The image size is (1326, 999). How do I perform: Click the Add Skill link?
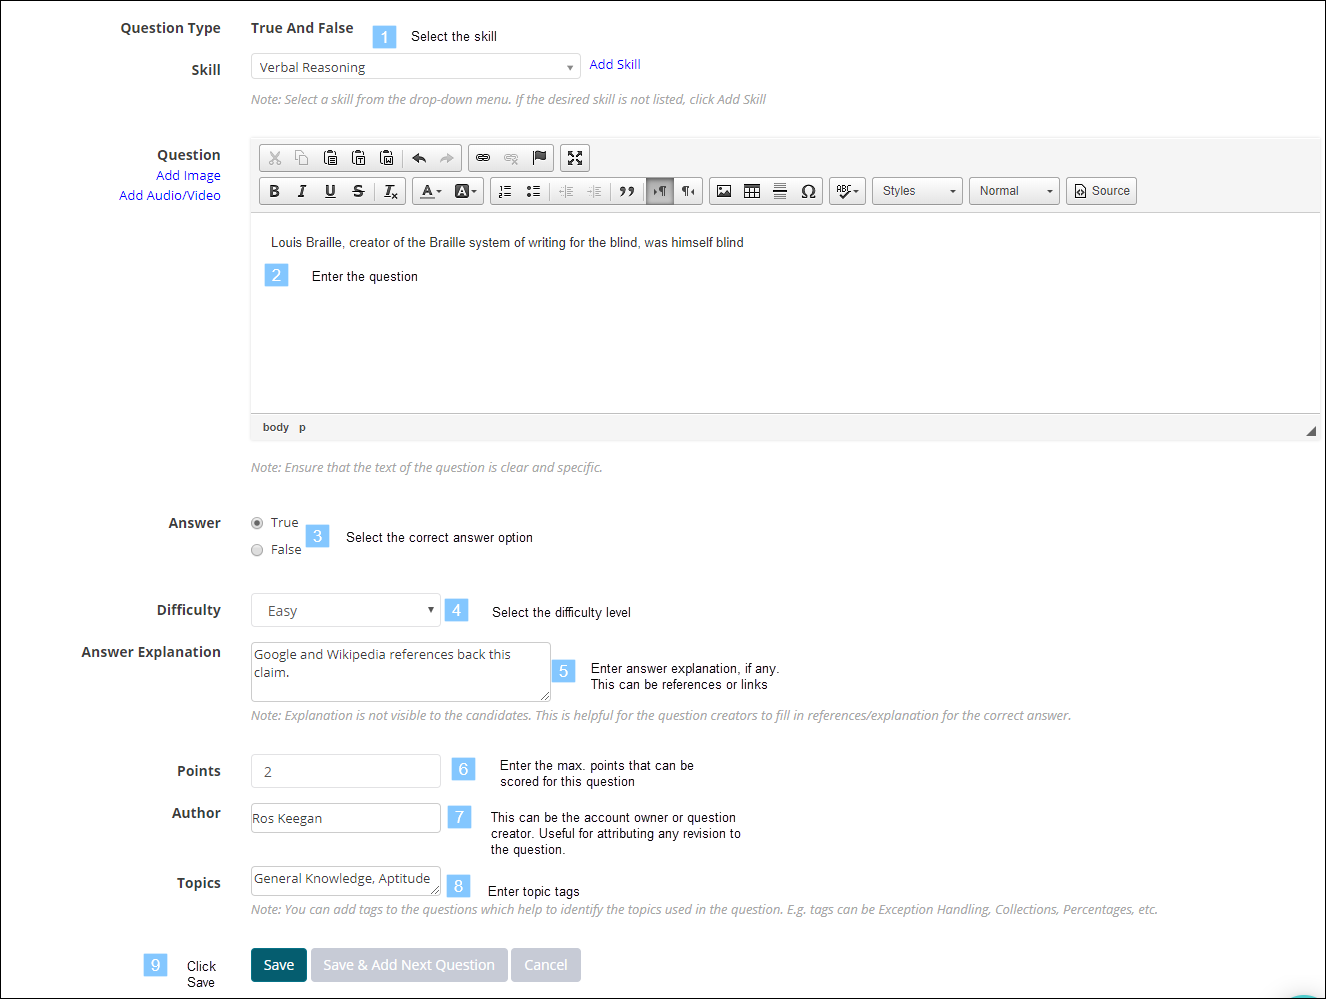click(615, 64)
